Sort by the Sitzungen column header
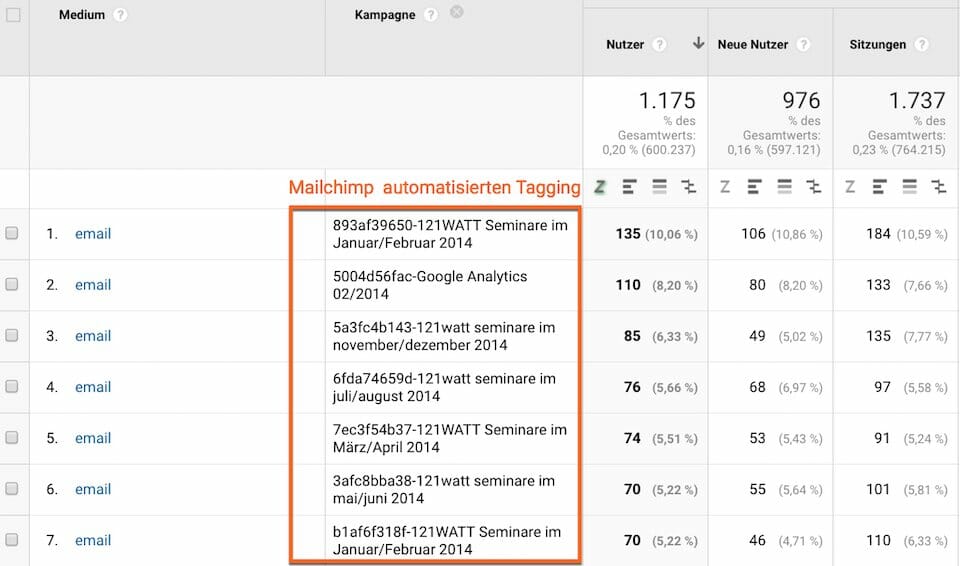This screenshot has width=960, height=566. (877, 44)
